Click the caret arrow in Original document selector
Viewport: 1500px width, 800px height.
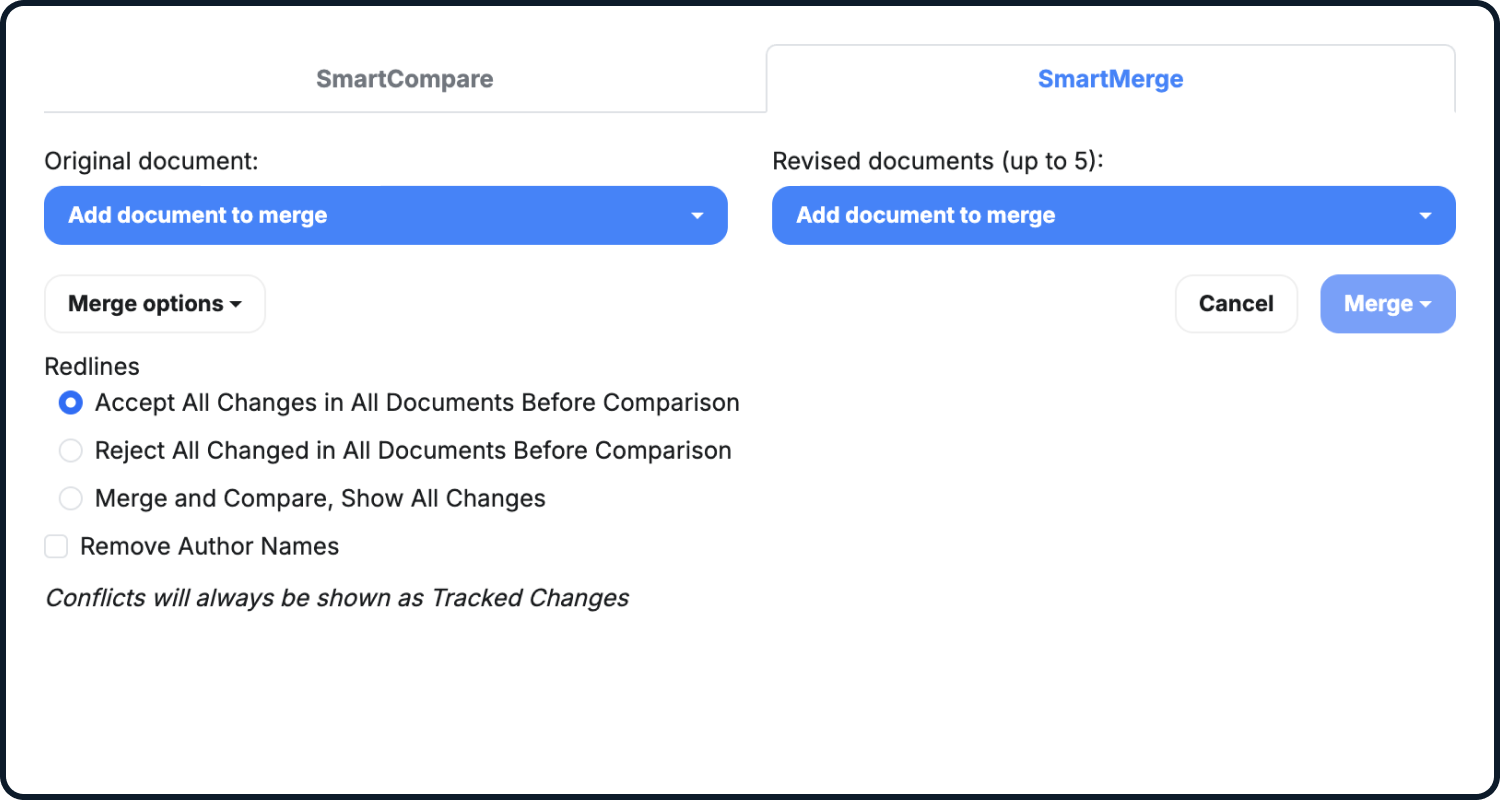[697, 216]
